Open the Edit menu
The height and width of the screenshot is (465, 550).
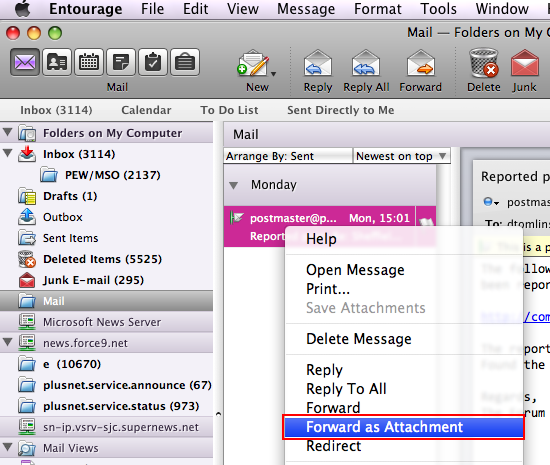pyautogui.click(x=195, y=9)
